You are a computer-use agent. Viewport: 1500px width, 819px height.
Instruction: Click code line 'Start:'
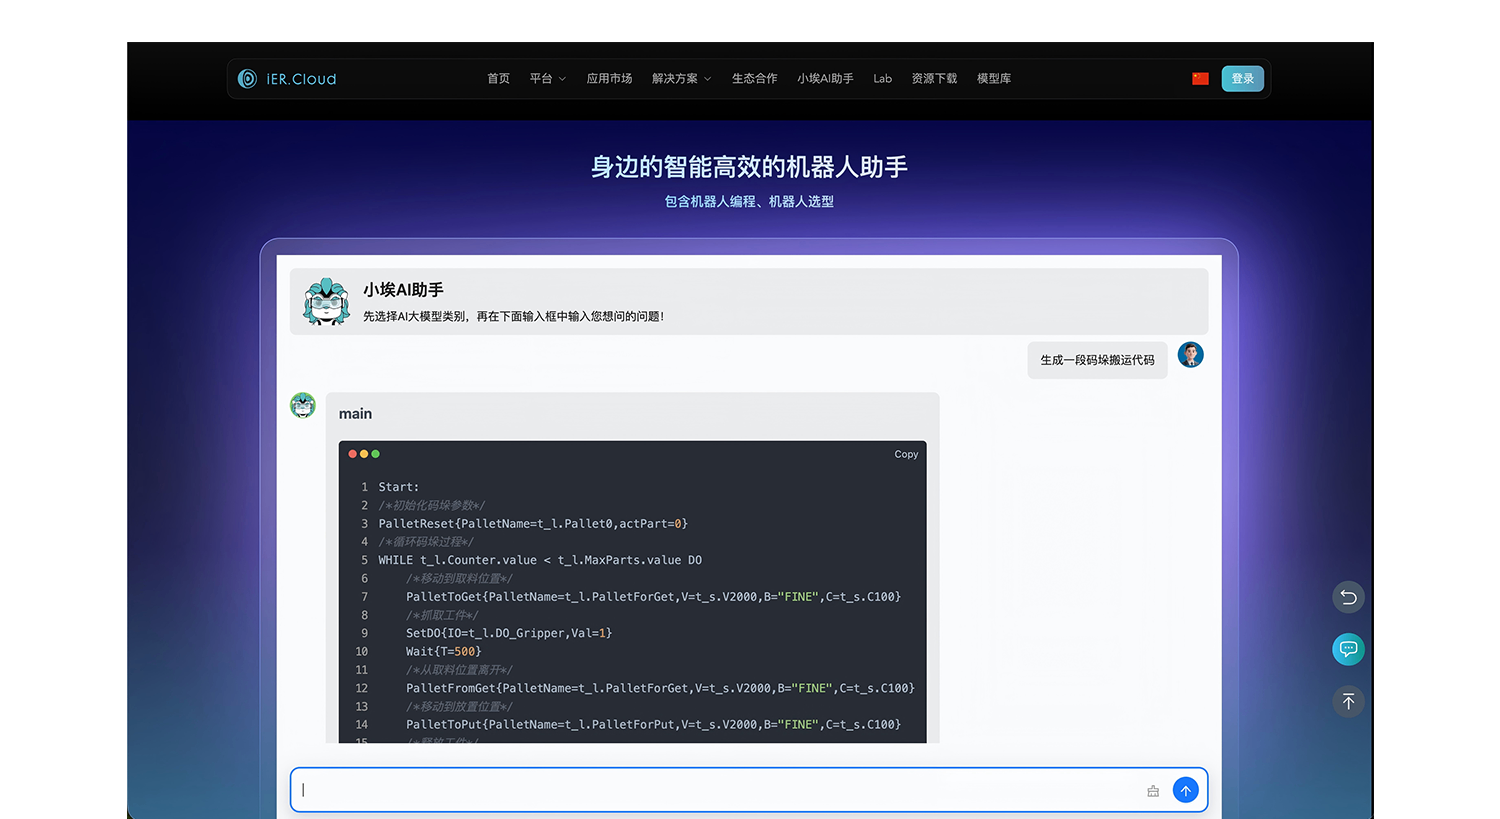tap(399, 487)
